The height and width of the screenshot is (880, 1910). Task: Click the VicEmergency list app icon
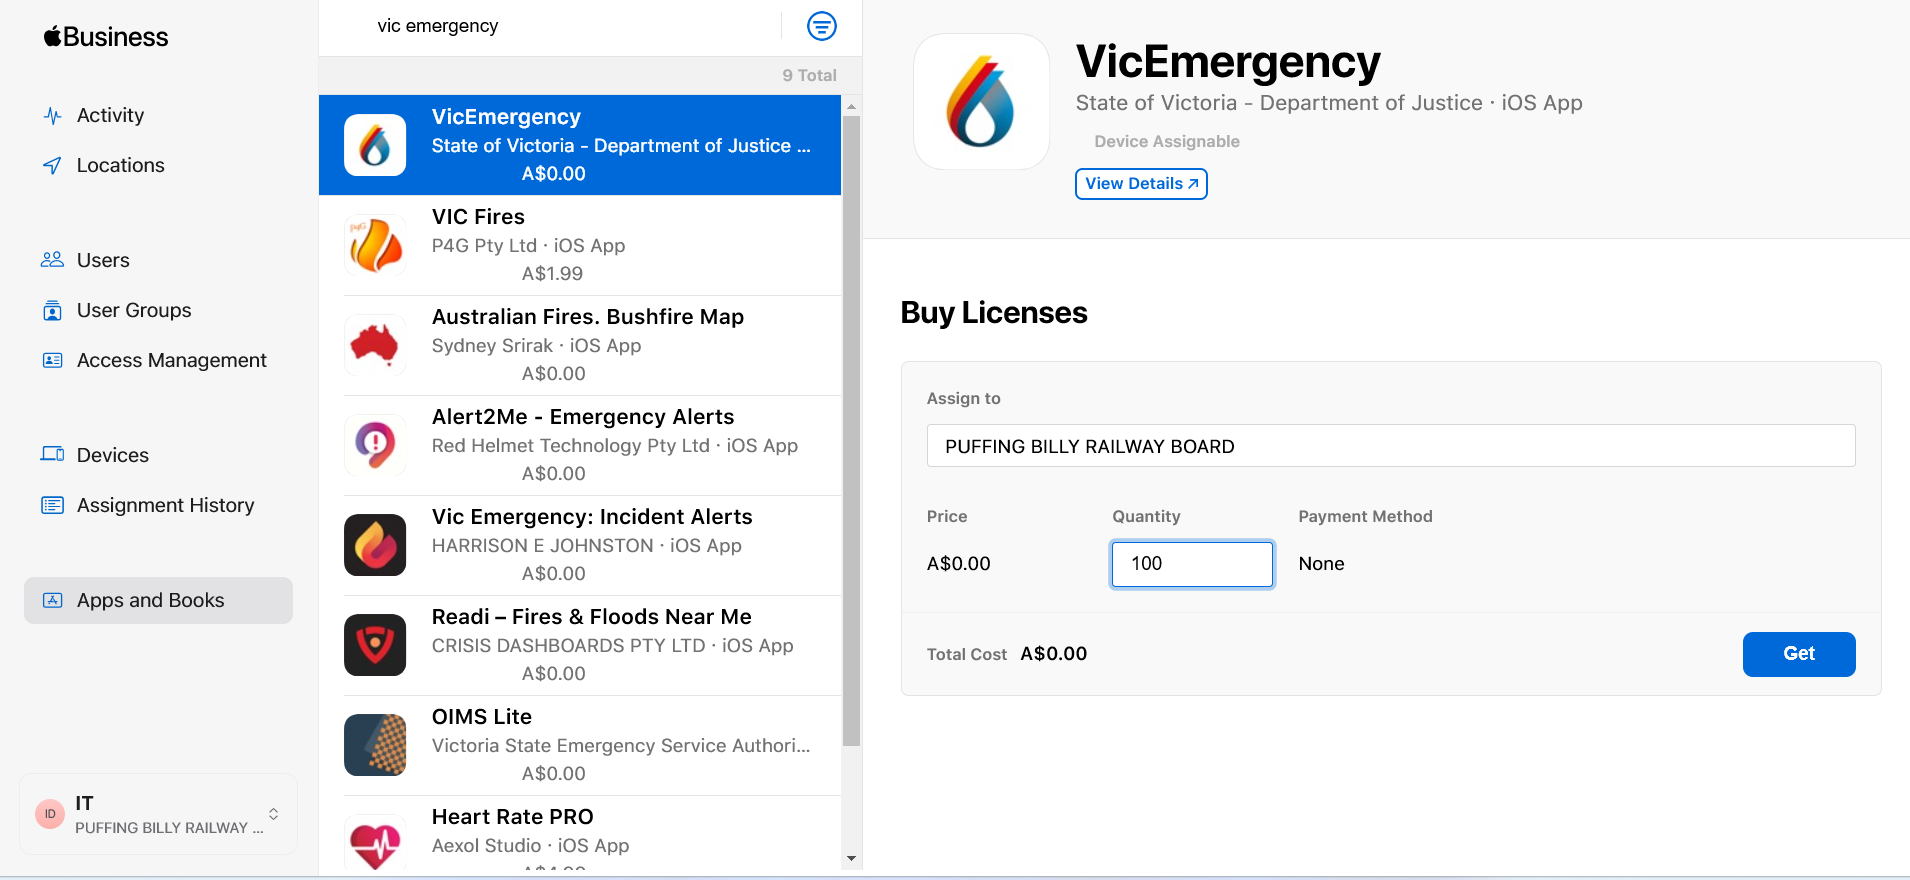coord(375,145)
